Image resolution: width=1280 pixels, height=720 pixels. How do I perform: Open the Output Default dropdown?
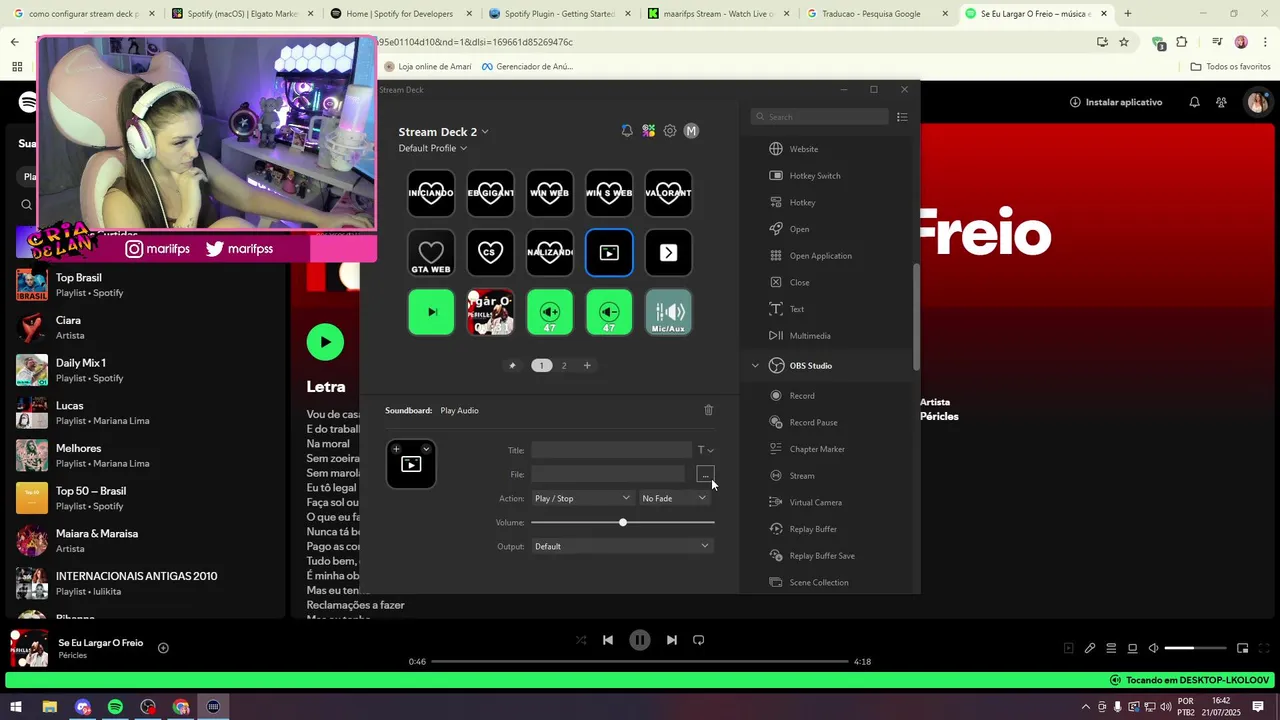tap(622, 546)
